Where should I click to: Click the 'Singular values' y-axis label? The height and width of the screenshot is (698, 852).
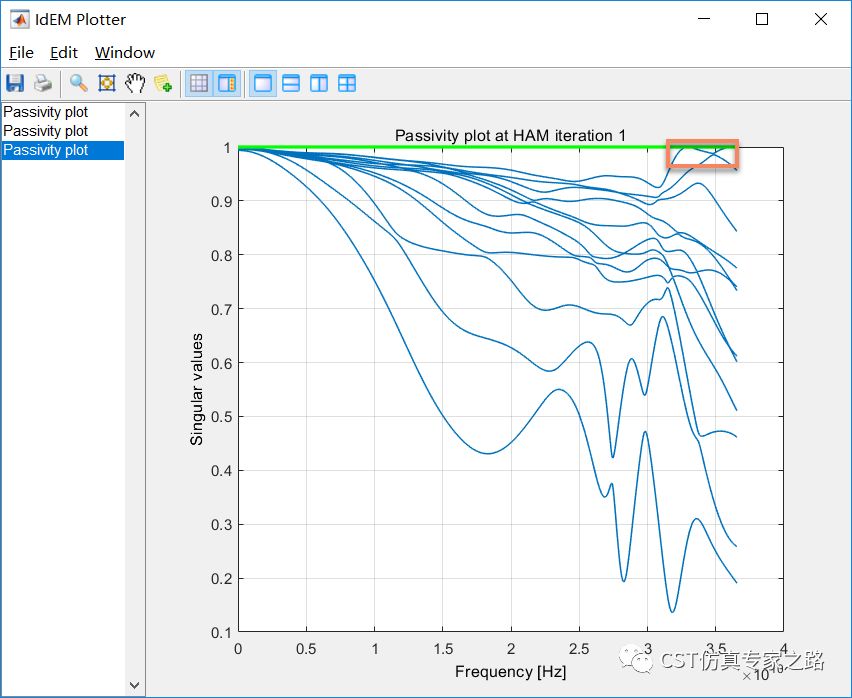196,389
